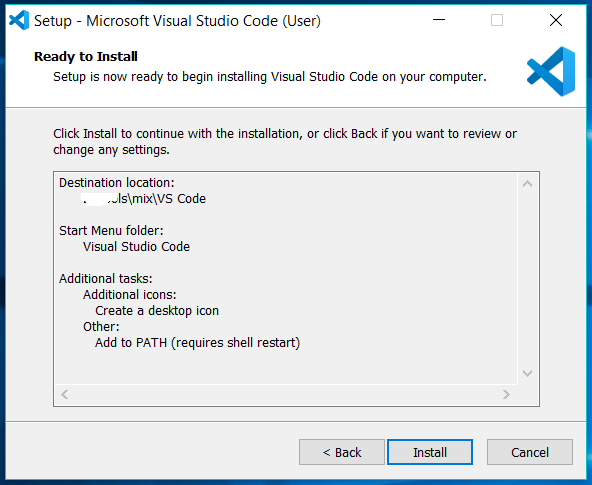This screenshot has width=592, height=485.
Task: Select the 'Start Menu folder:' line
Action: 111,231
